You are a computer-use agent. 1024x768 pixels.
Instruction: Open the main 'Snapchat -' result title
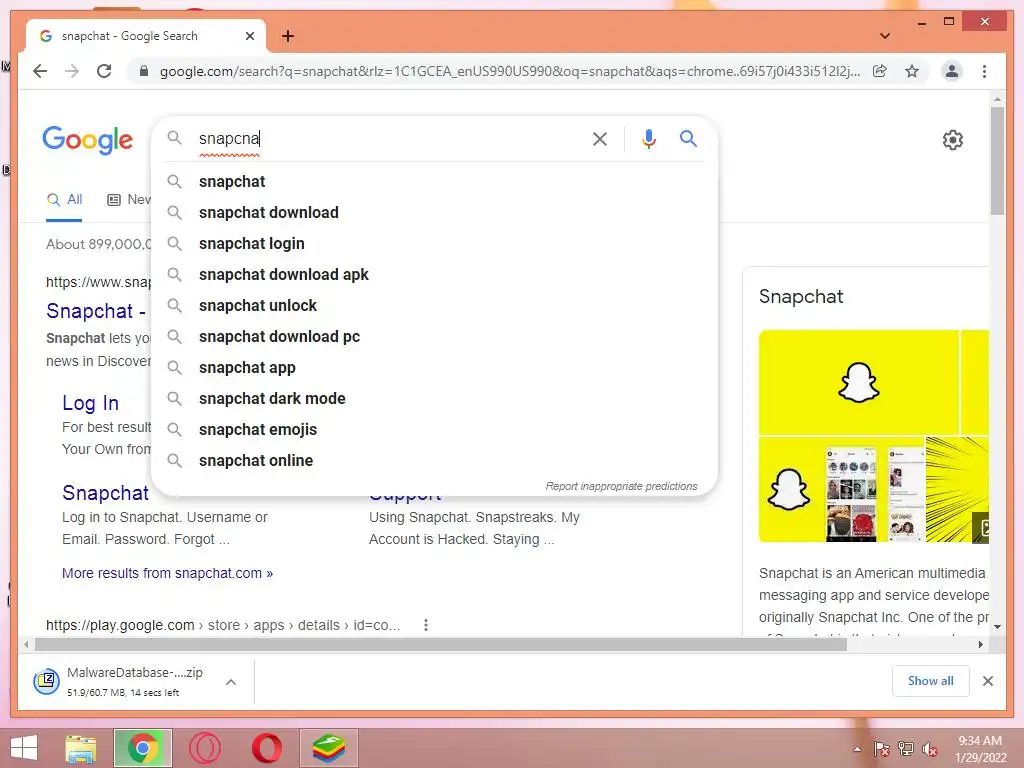[x=95, y=311]
